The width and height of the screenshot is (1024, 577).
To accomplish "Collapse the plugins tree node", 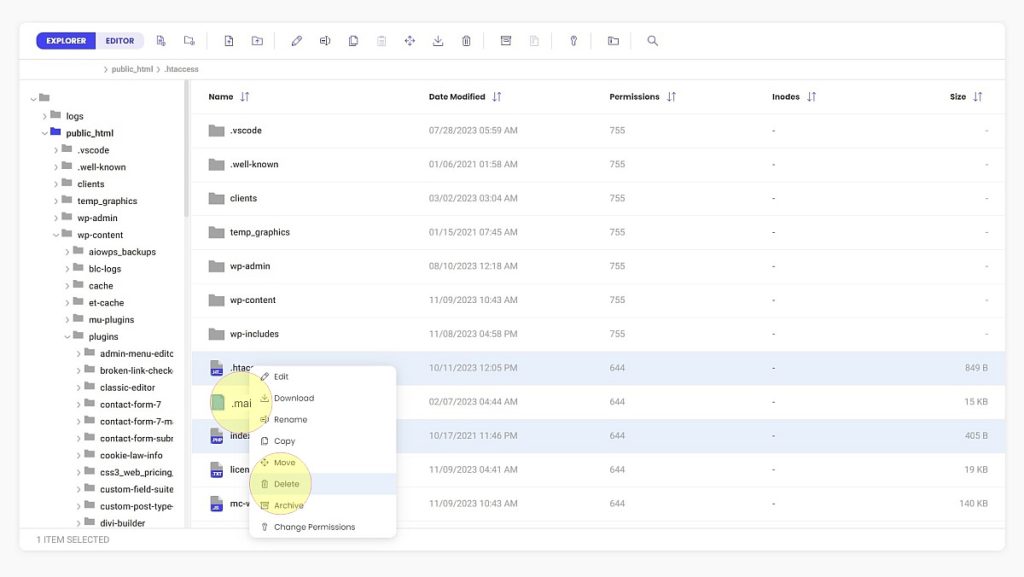I will pos(67,337).
